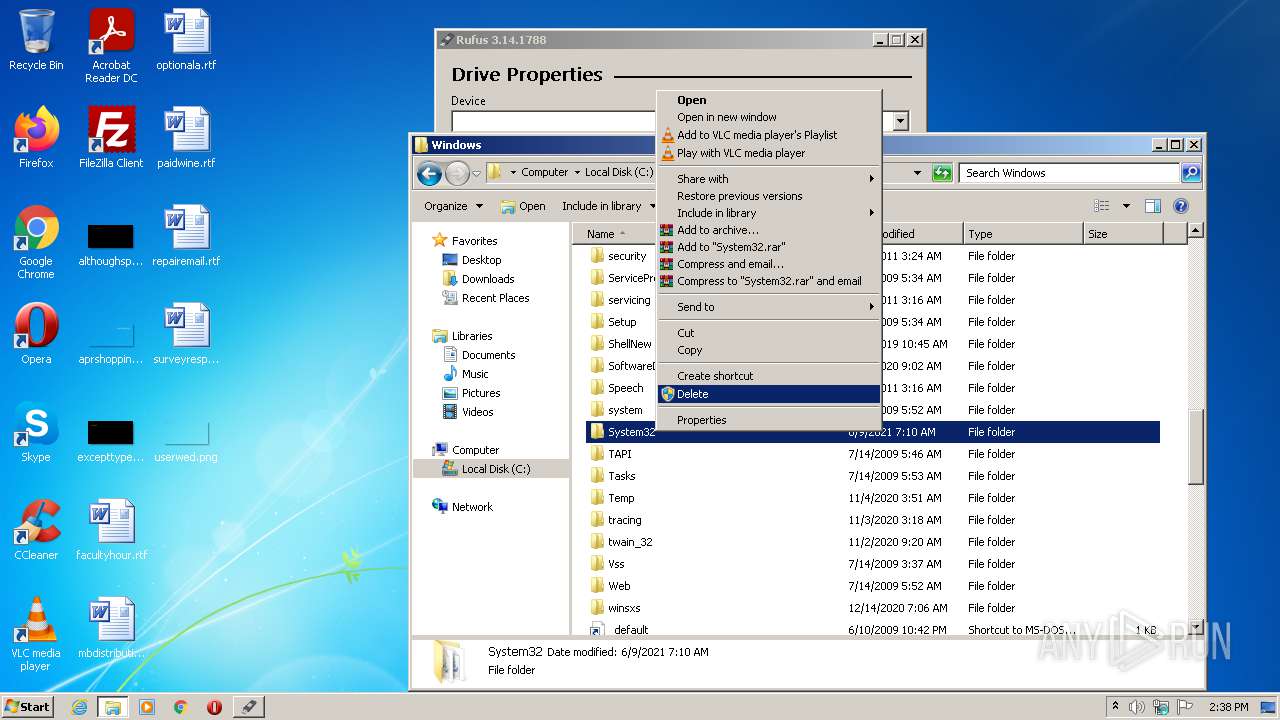Click Explorer back navigation arrow
This screenshot has height=720, width=1280.
point(429,173)
